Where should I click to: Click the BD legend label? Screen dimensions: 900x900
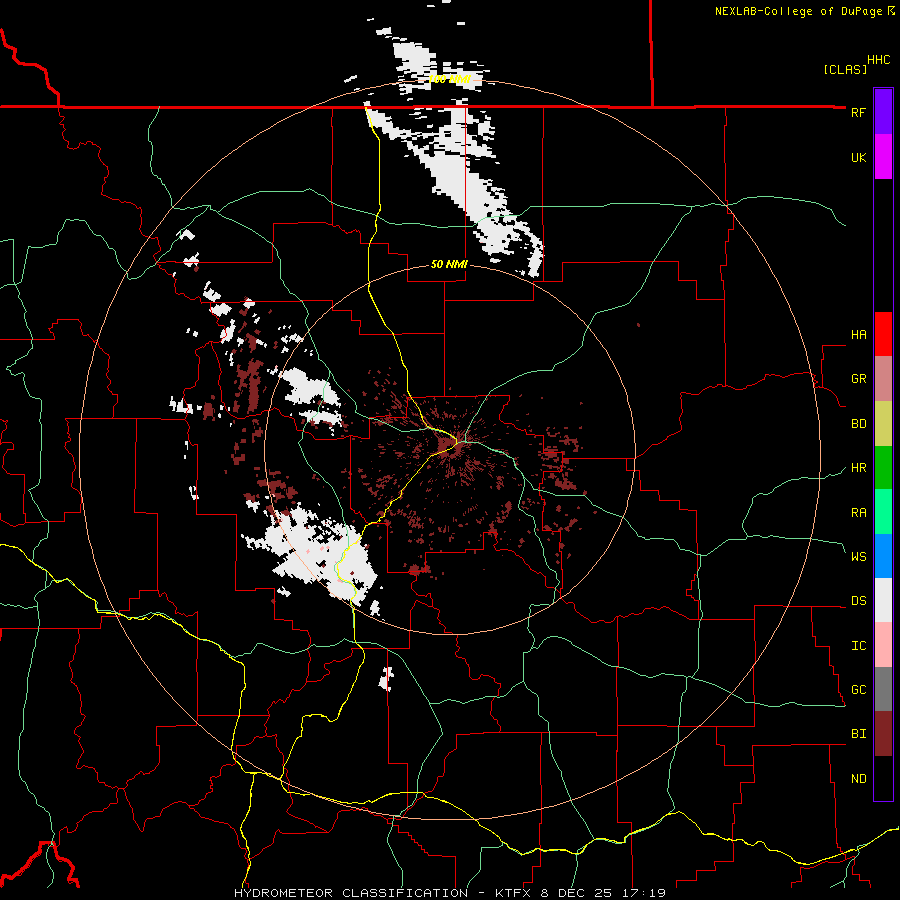pyautogui.click(x=858, y=424)
